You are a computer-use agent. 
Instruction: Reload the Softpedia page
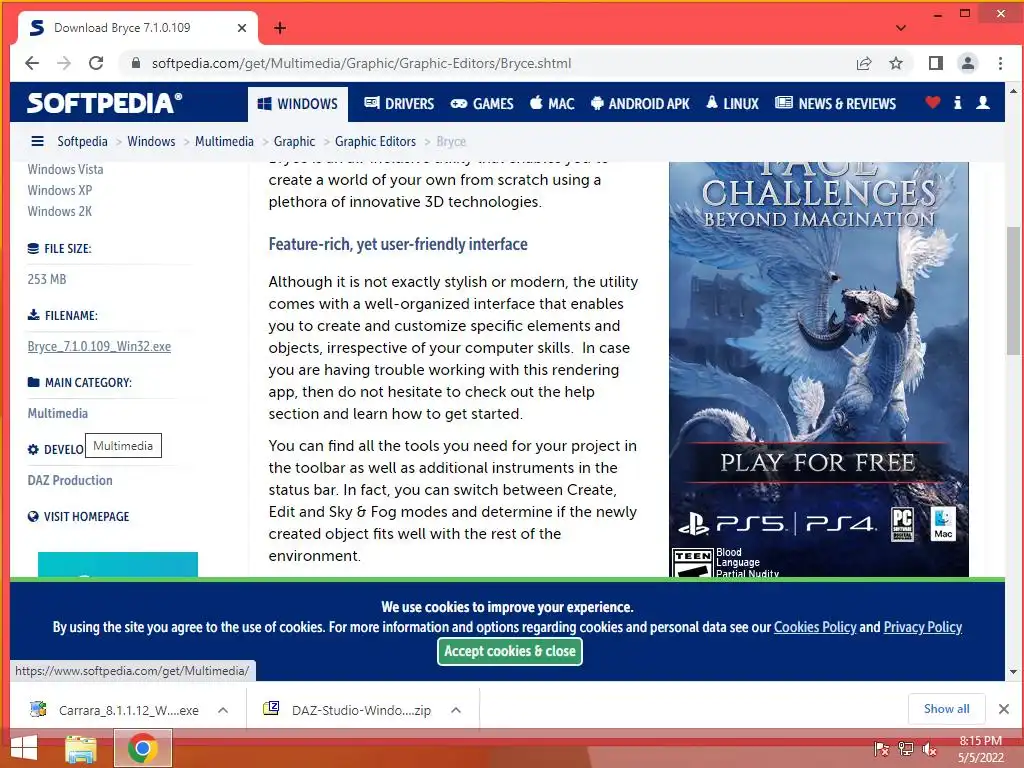click(96, 63)
